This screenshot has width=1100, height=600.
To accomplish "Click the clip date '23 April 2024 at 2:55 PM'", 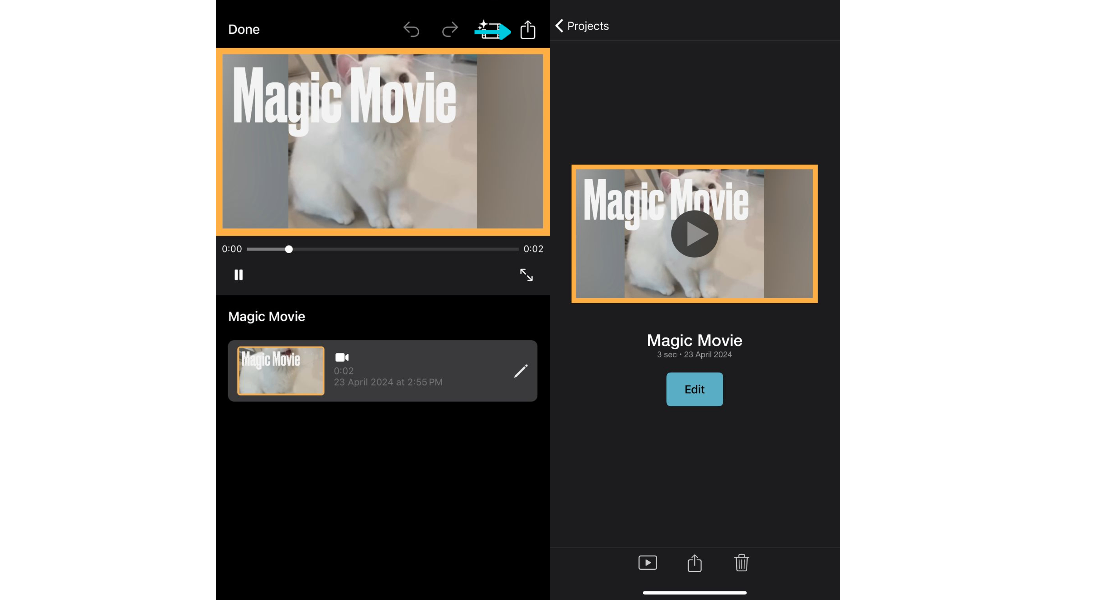I will point(388,382).
